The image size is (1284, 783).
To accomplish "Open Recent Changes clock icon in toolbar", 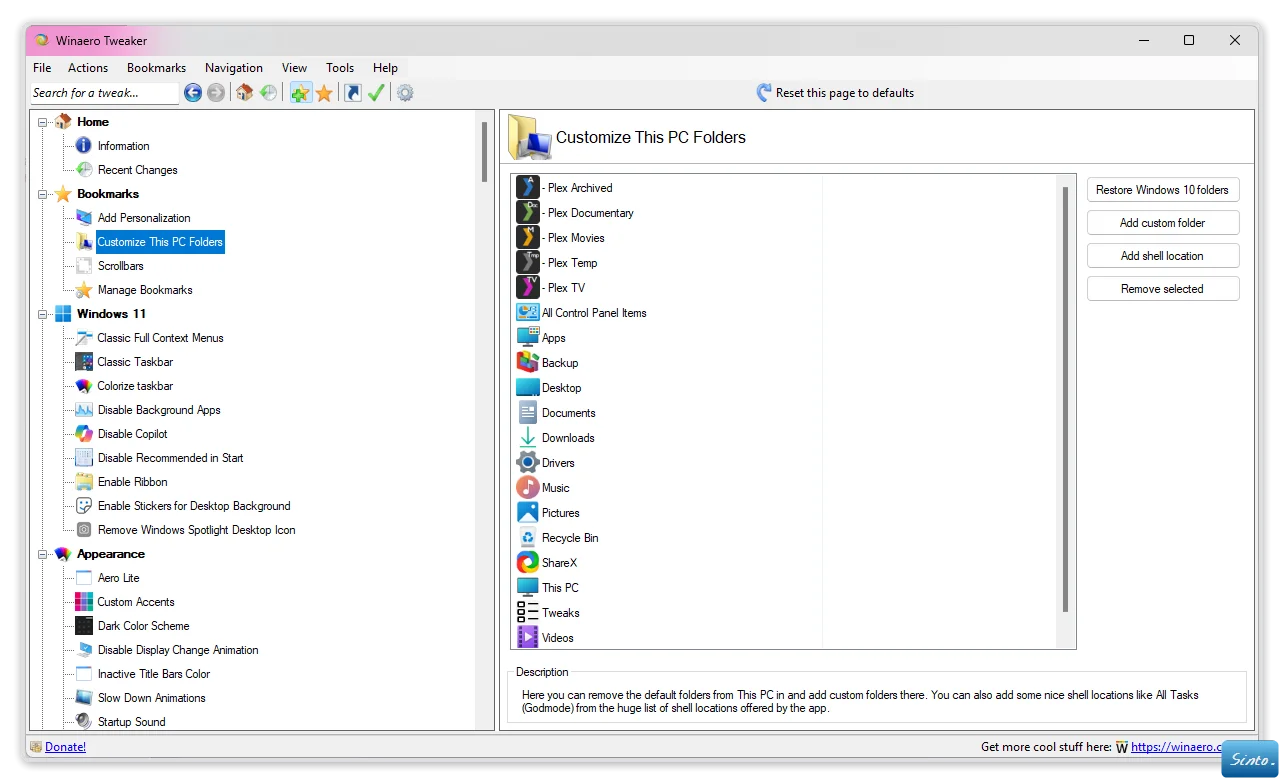I will tap(269, 93).
